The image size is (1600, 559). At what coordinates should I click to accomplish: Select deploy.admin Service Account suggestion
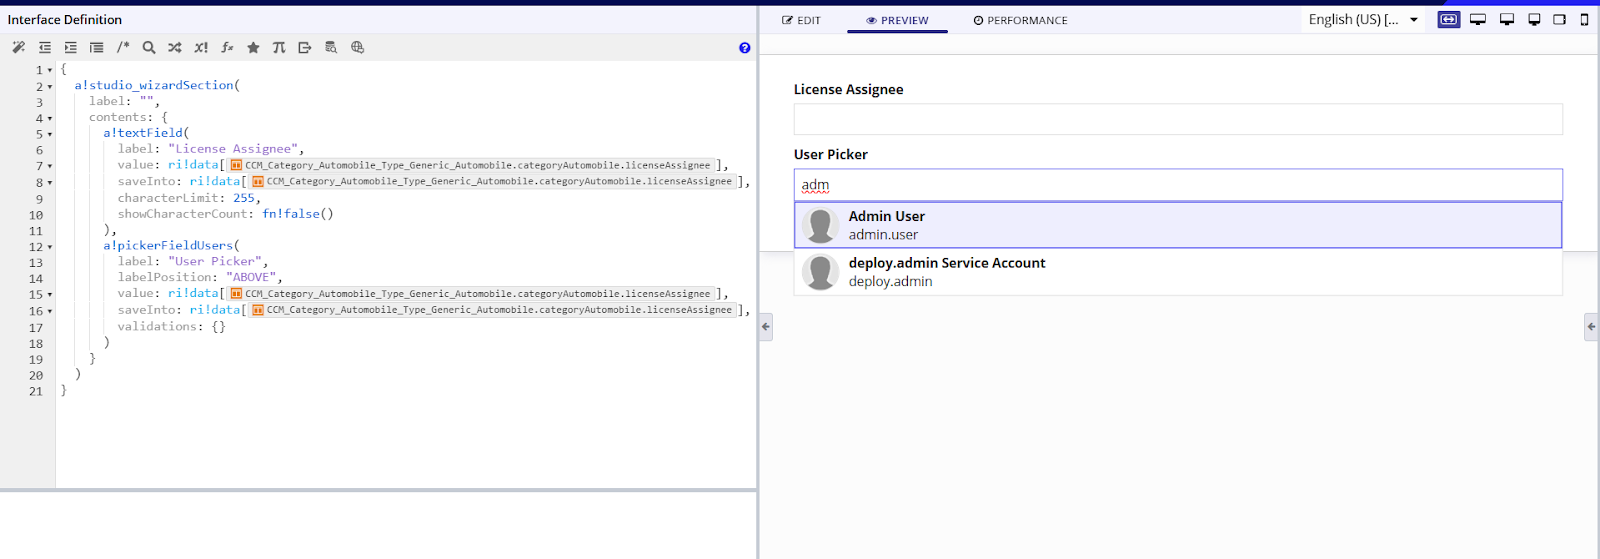pyautogui.click(x=1178, y=272)
